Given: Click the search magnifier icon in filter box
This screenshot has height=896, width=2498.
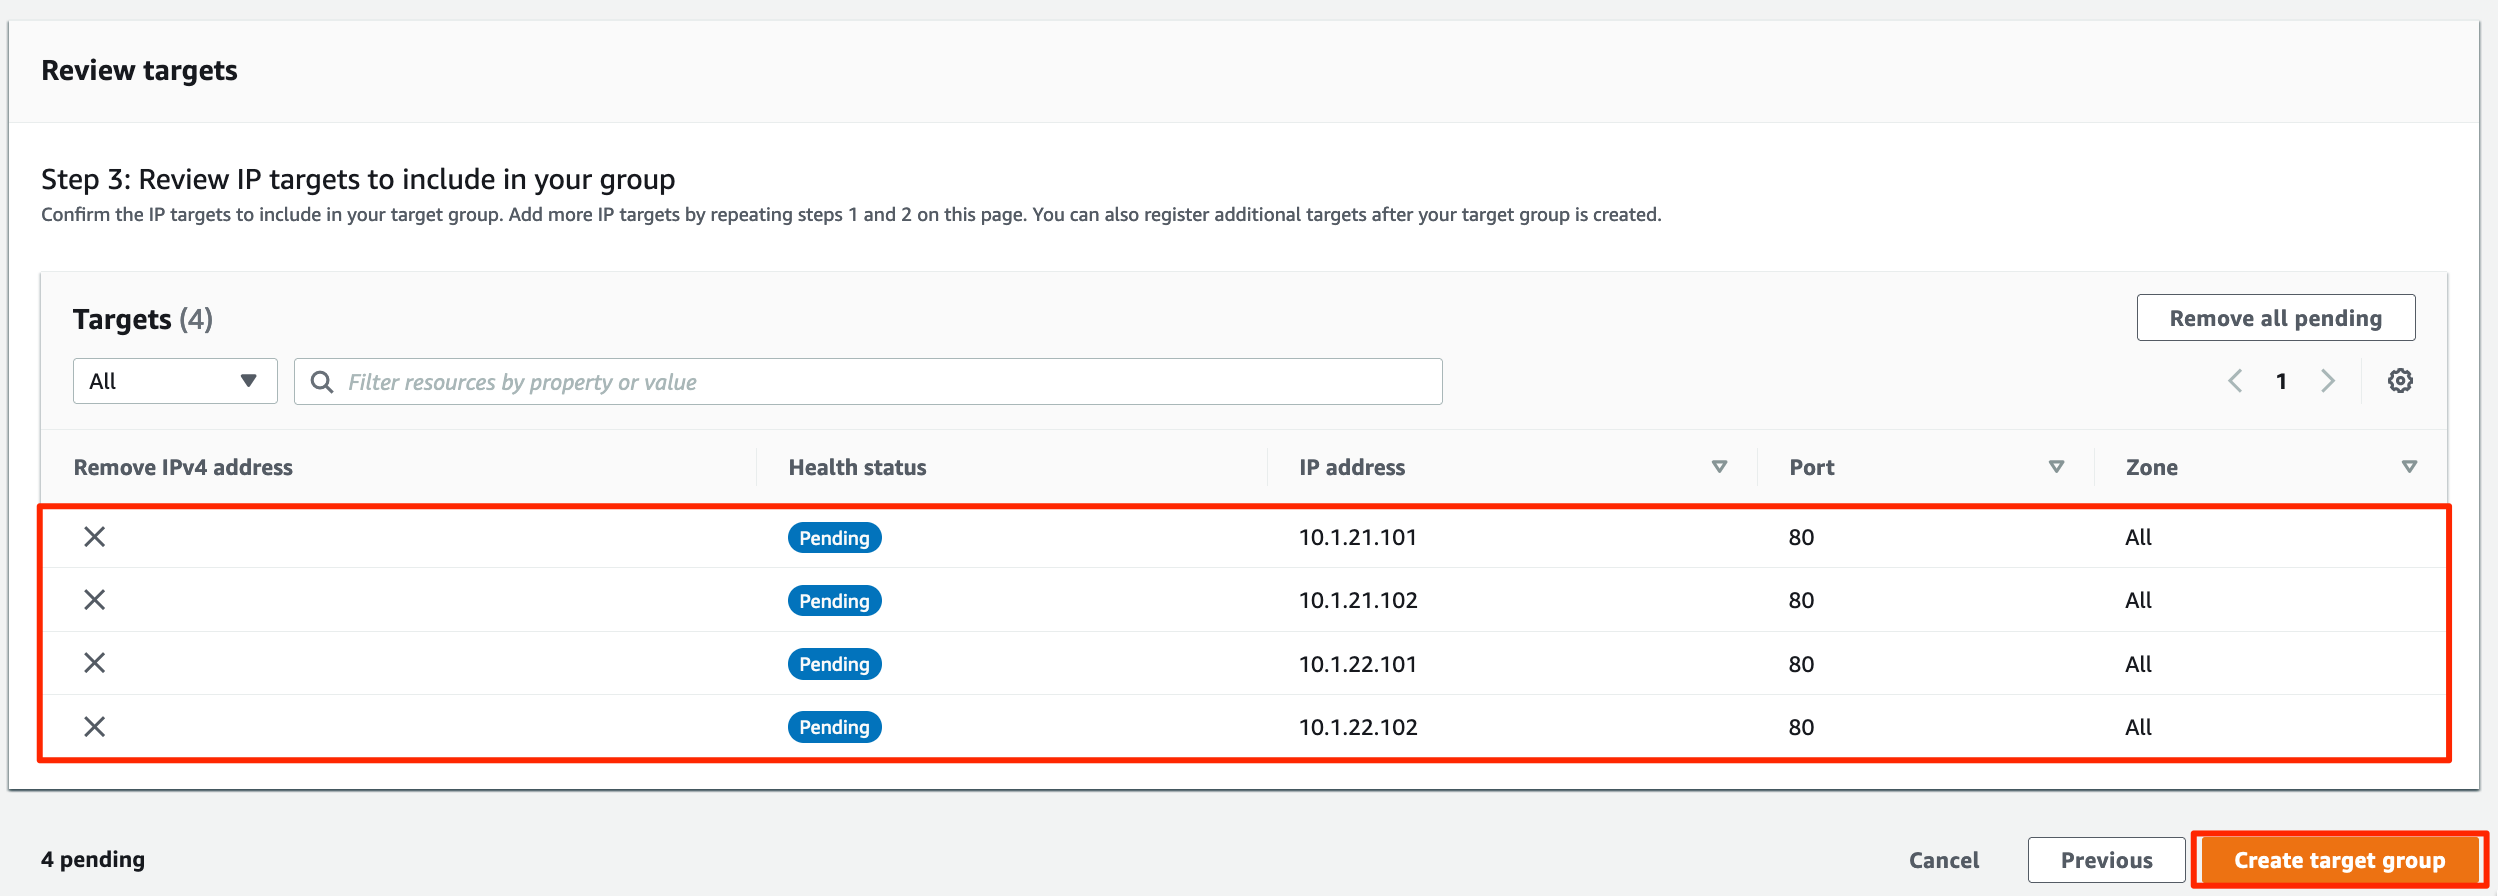Looking at the screenshot, I should 322,382.
